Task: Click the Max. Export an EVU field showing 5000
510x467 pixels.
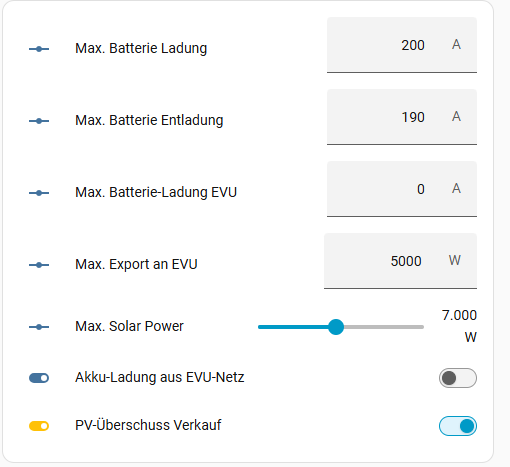Action: click(x=400, y=261)
